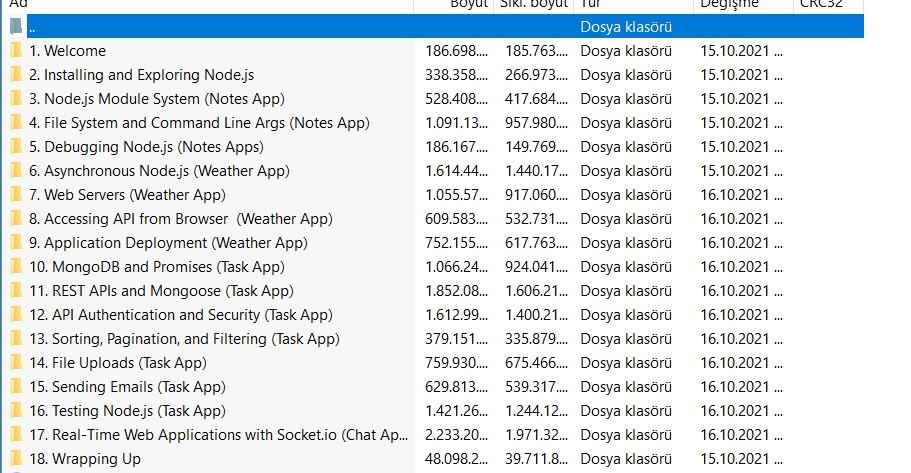The width and height of the screenshot is (911, 473).
Task: Select 4. File System and Command Line Args
Action: click(x=199, y=123)
